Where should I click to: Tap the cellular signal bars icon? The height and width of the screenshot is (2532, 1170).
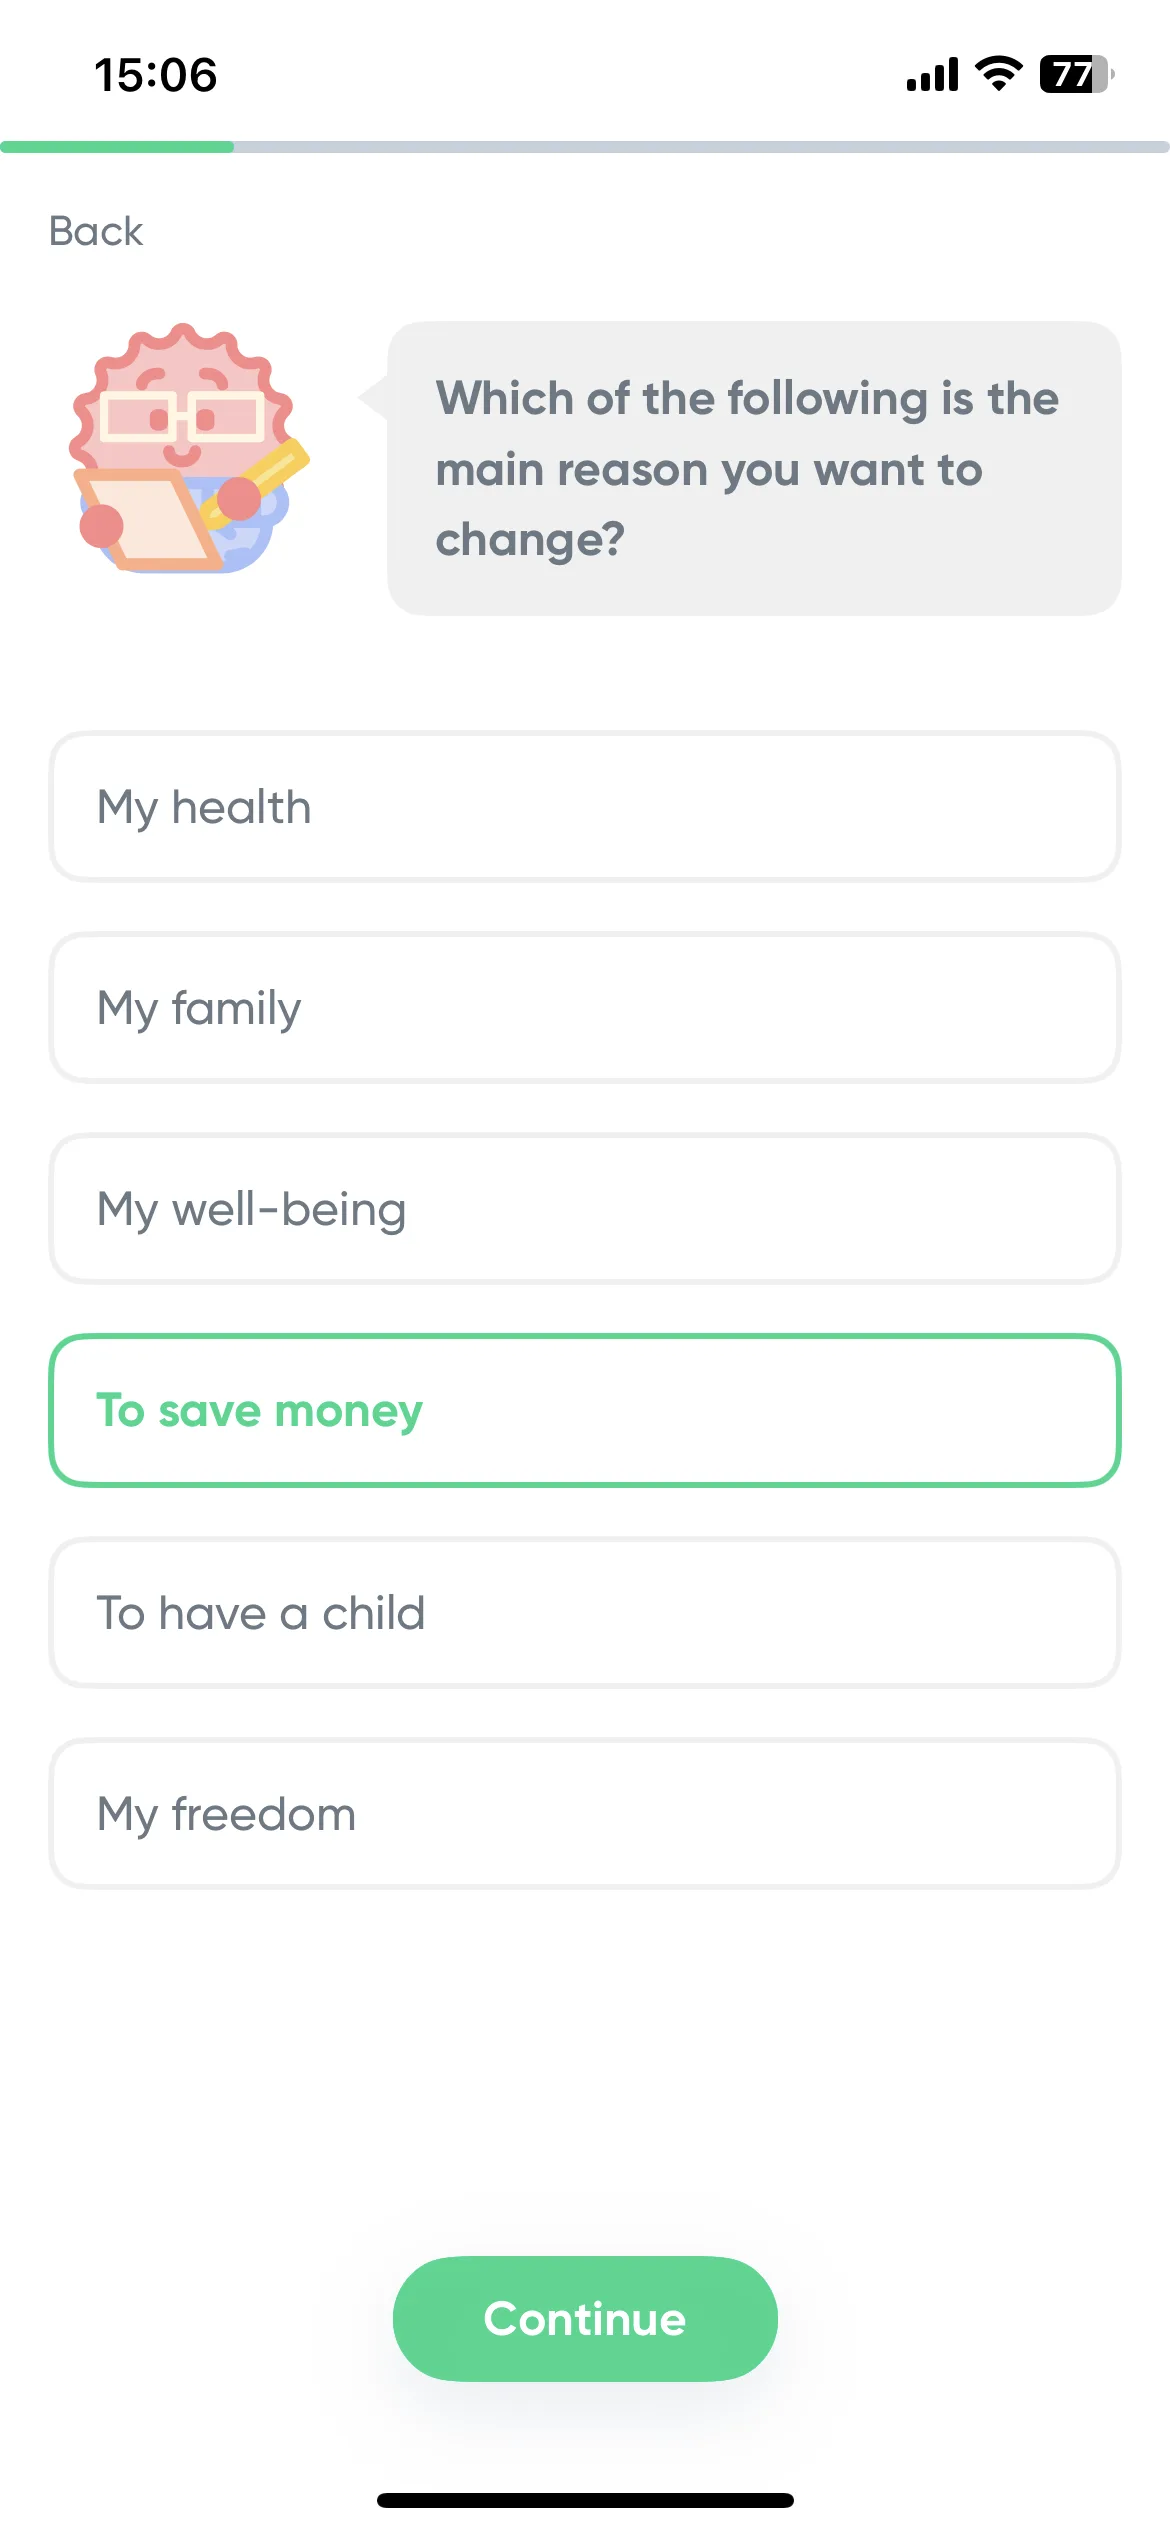click(x=932, y=74)
